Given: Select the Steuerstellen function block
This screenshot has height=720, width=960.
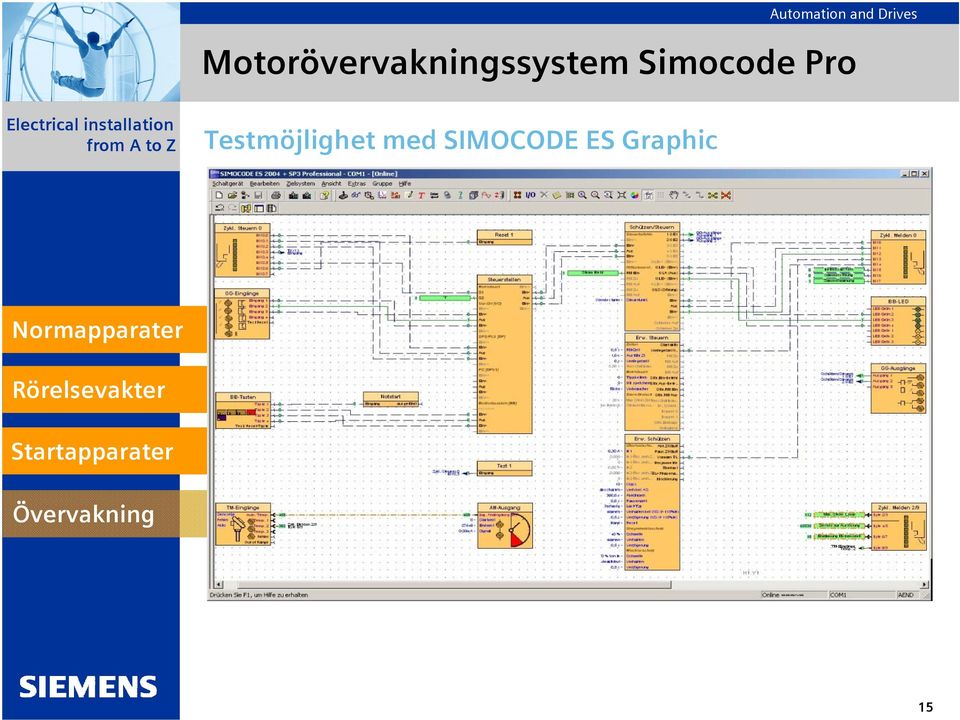Looking at the screenshot, I should tap(504, 355).
